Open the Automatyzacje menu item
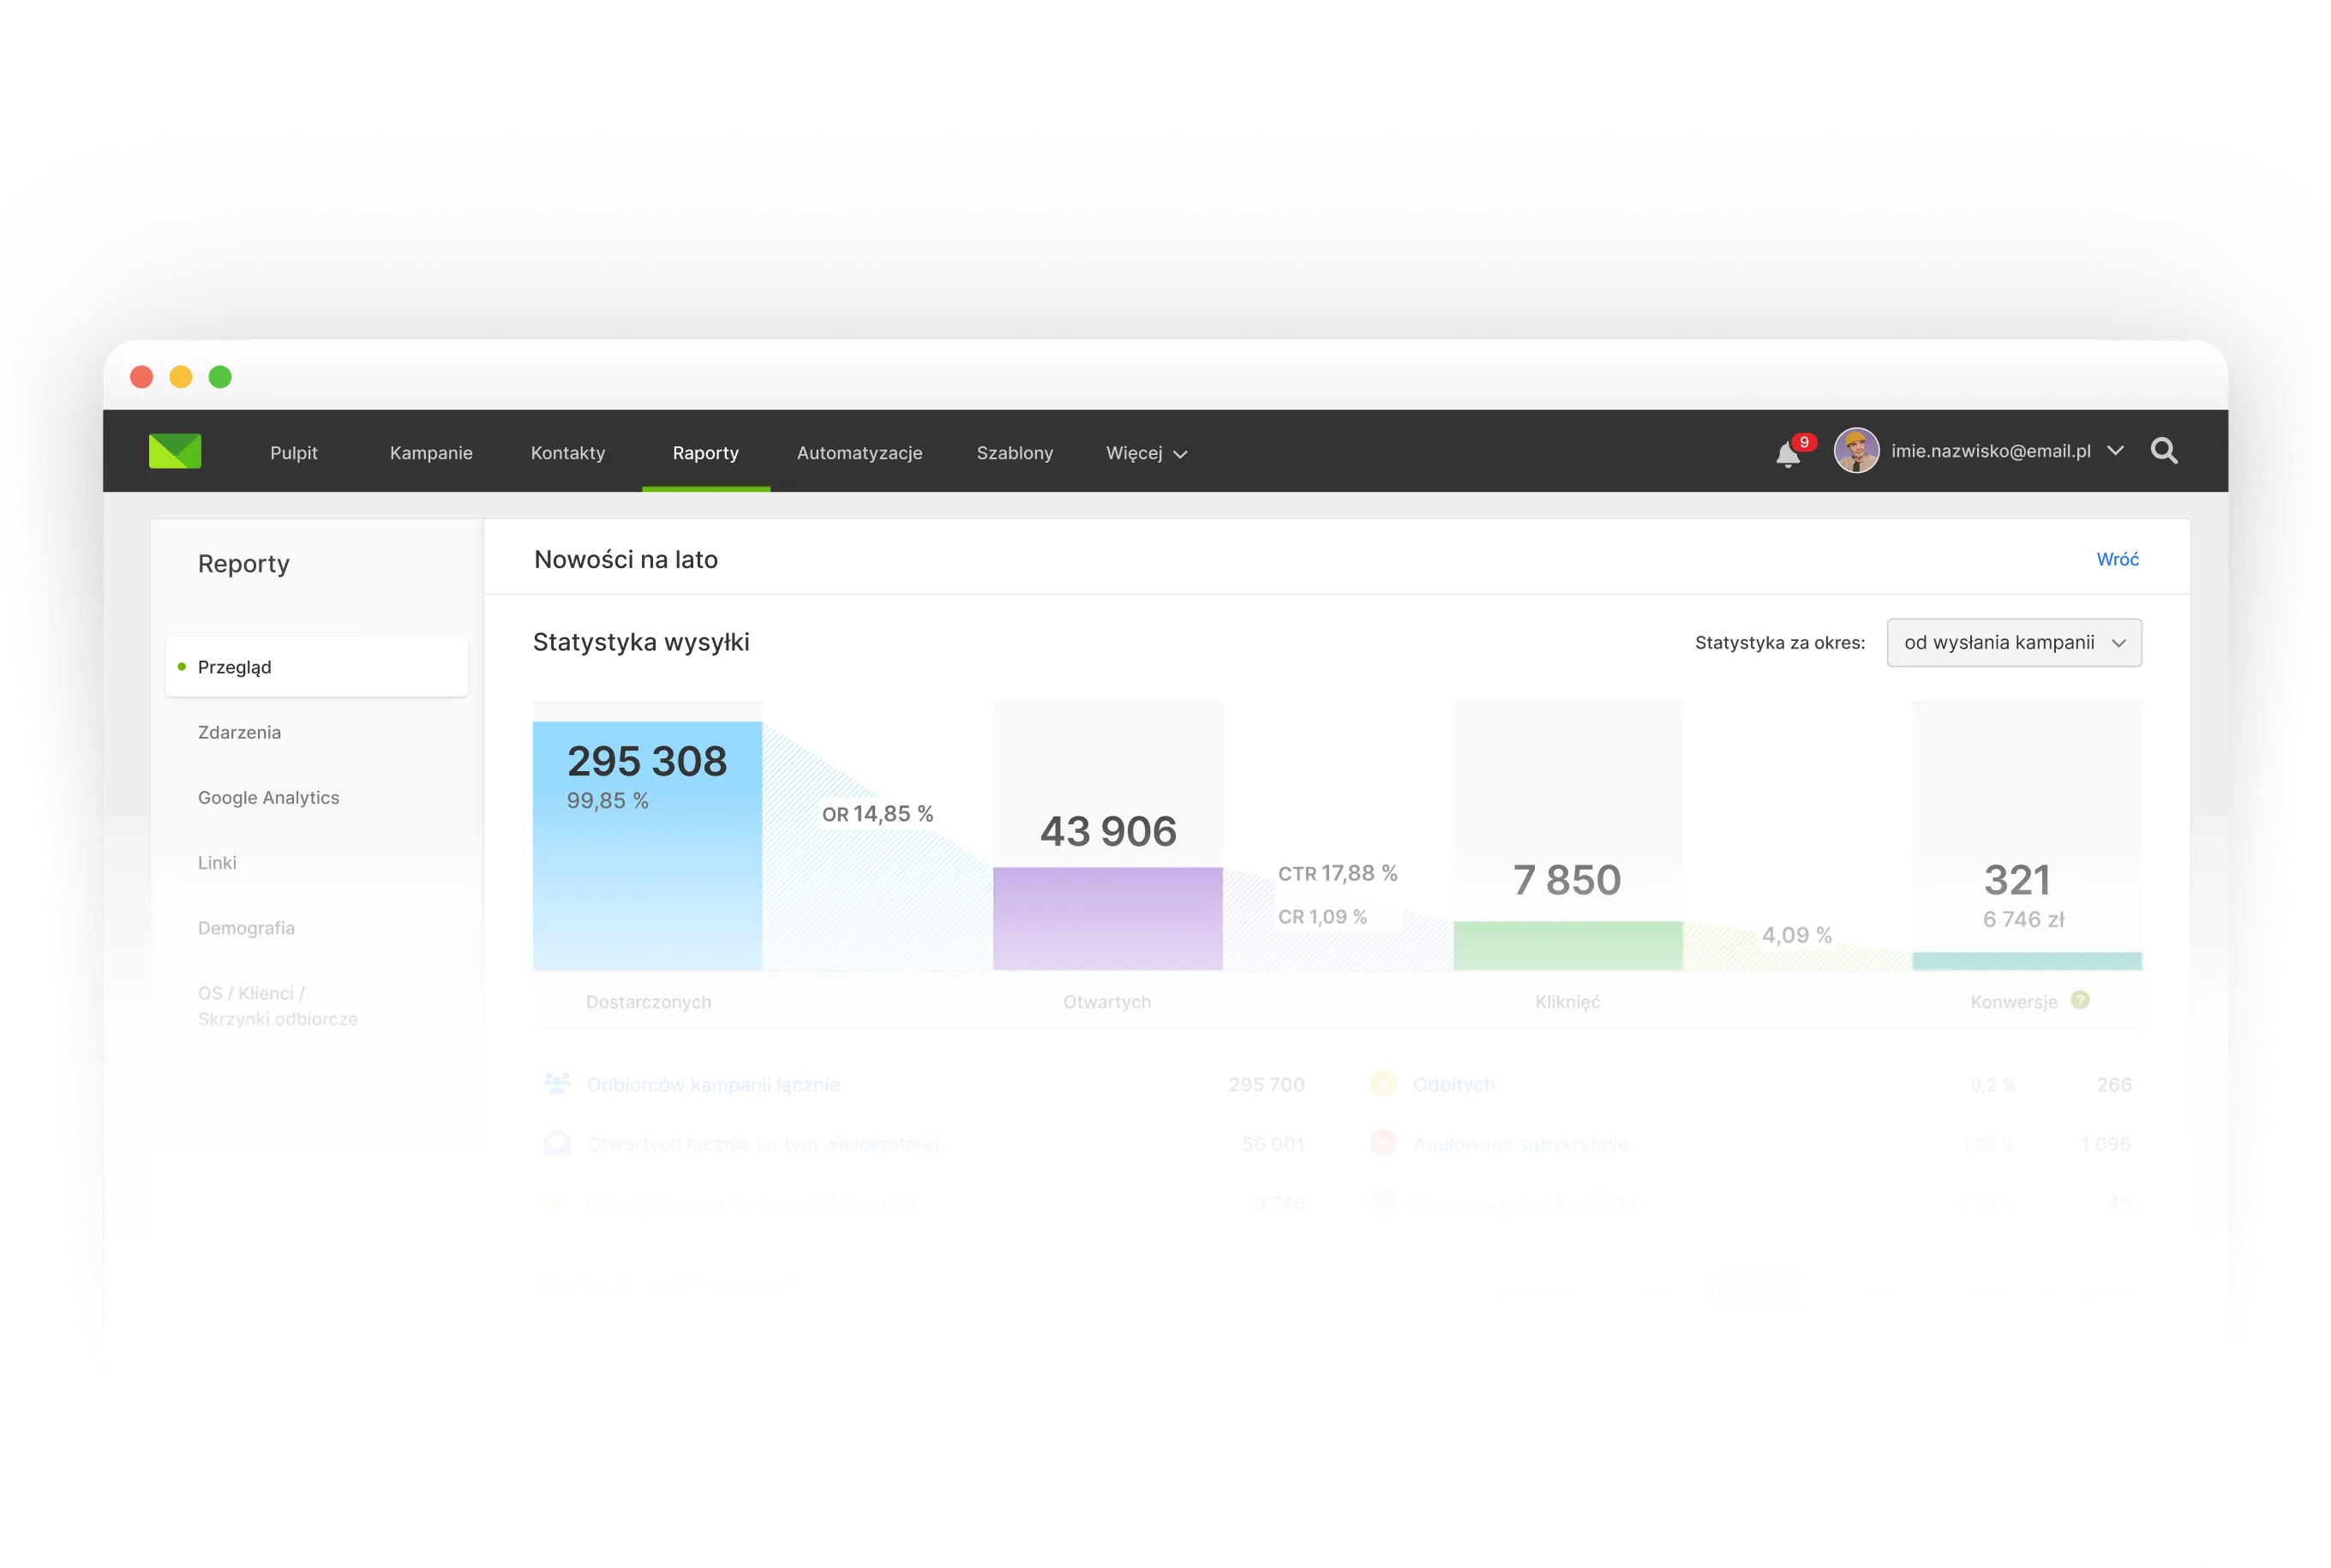The height and width of the screenshot is (1568, 2331). pos(859,453)
